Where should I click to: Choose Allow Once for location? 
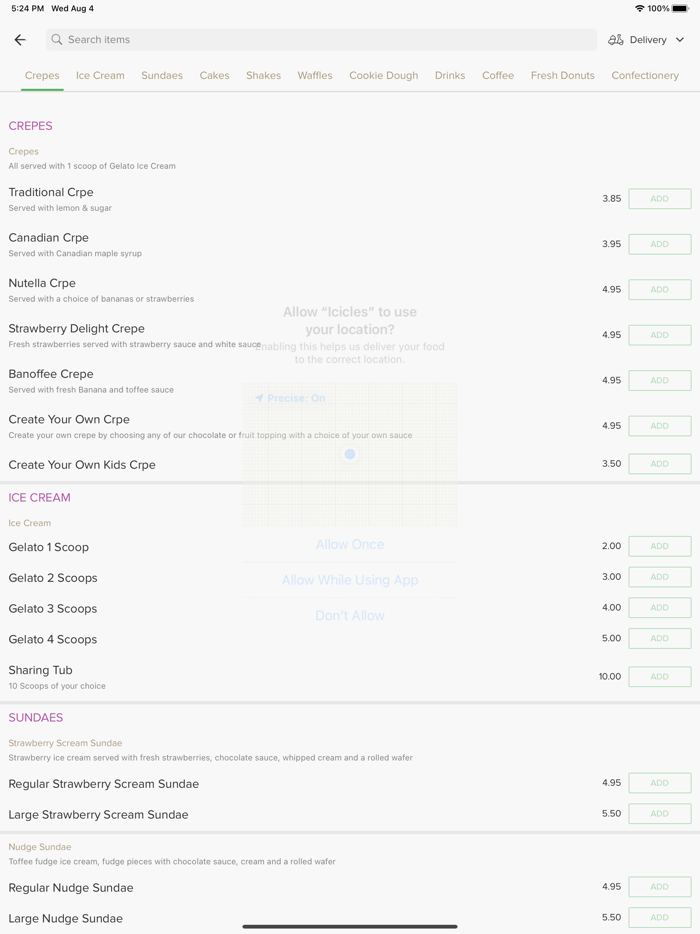tap(350, 544)
